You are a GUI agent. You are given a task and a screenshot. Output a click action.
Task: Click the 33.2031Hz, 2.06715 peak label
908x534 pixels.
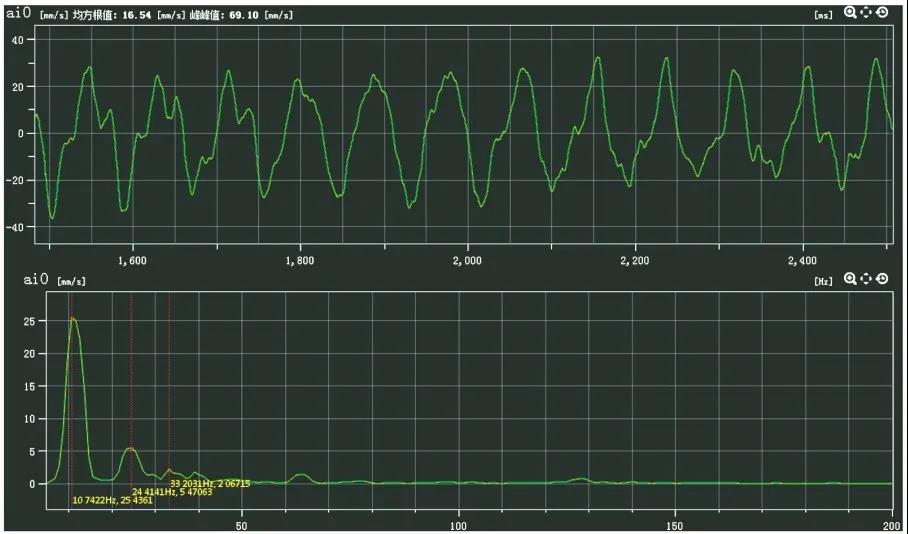point(210,483)
